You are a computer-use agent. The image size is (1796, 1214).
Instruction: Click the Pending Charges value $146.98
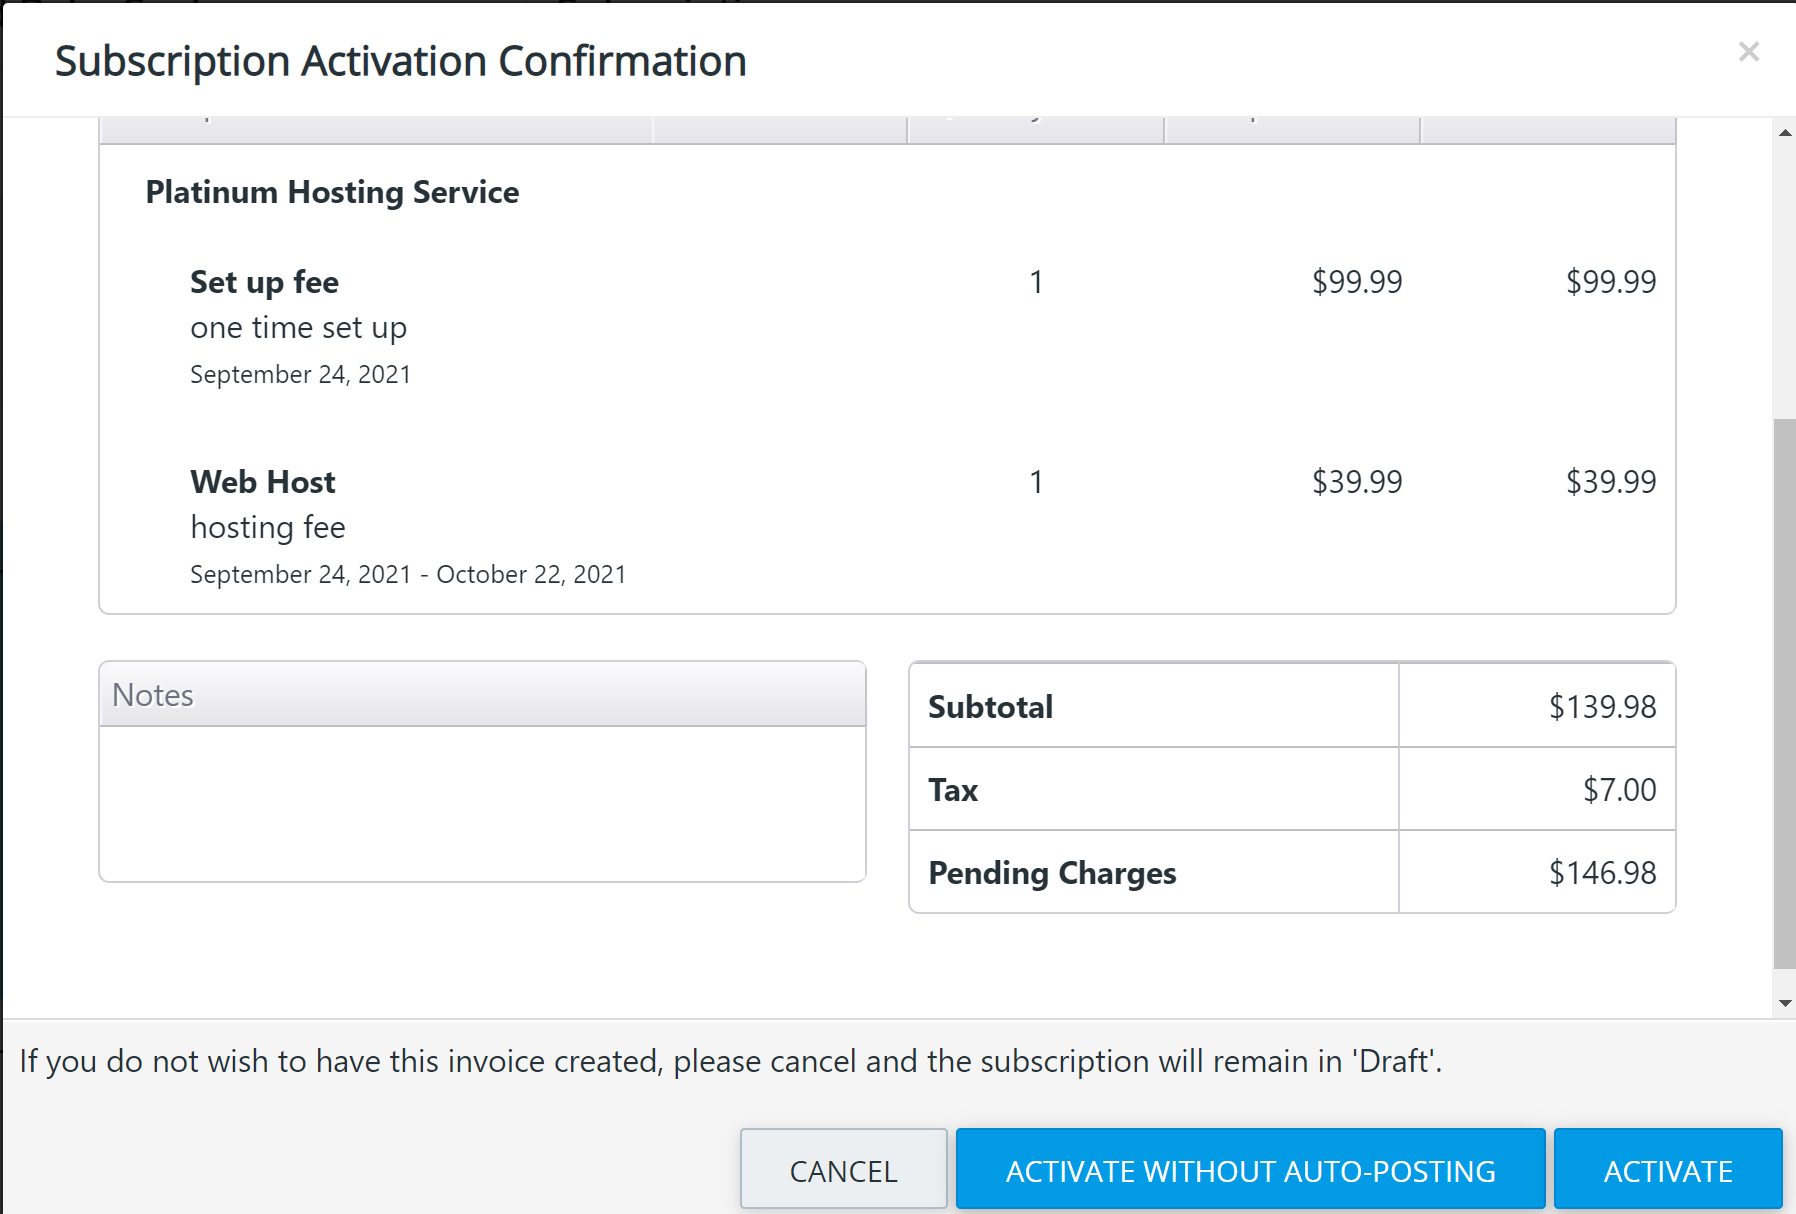click(x=1602, y=873)
